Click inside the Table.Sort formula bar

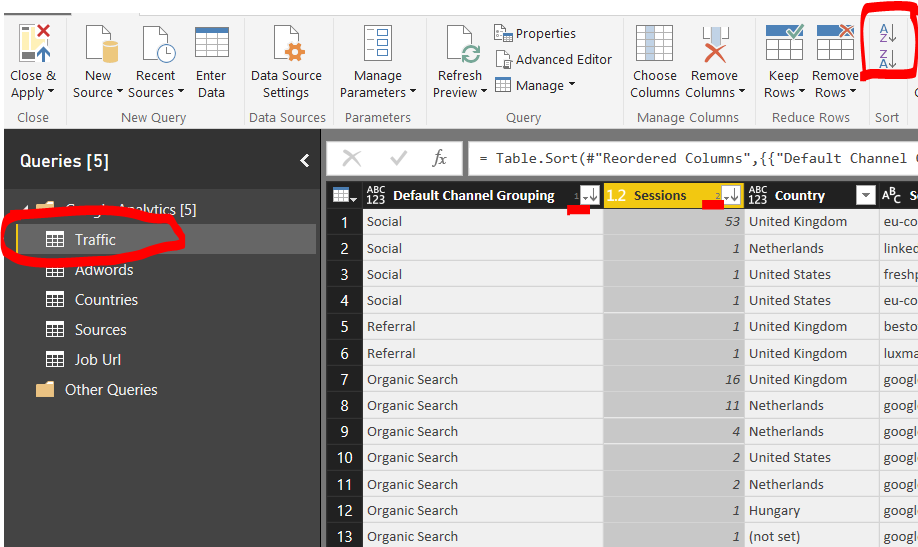[x=693, y=158]
